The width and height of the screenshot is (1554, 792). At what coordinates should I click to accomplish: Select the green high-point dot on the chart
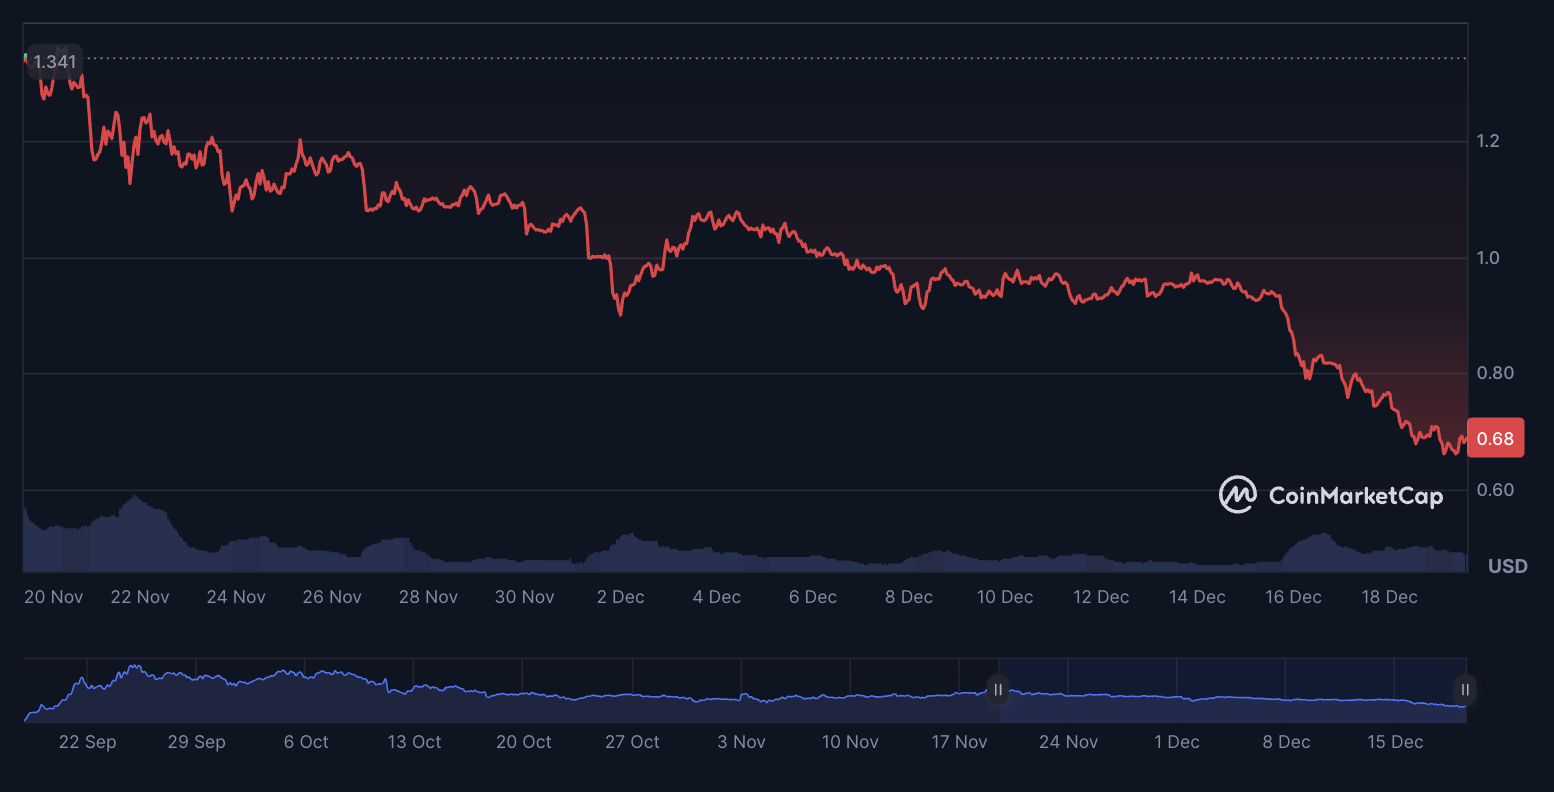click(26, 57)
